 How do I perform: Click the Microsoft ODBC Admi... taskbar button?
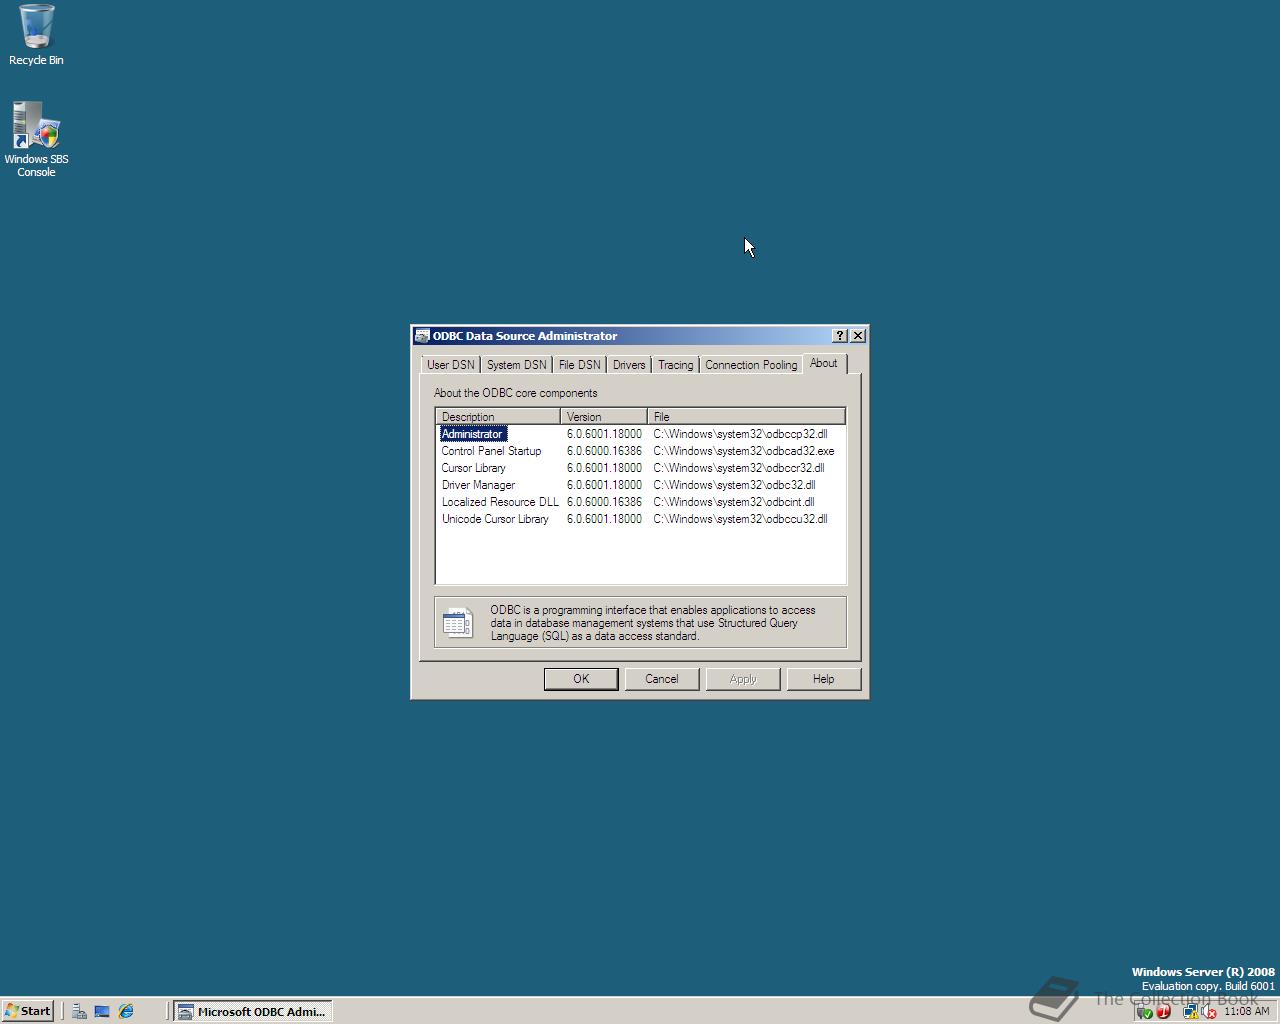253,1011
